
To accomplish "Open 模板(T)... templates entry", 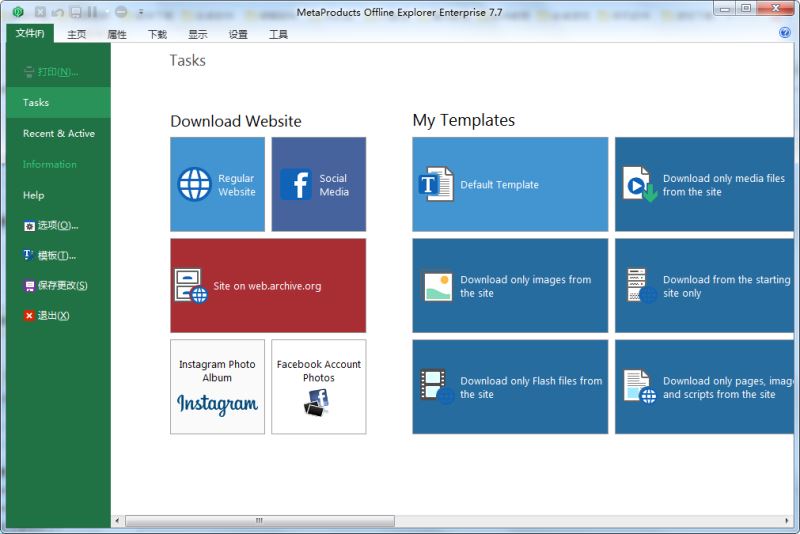I will point(59,256).
